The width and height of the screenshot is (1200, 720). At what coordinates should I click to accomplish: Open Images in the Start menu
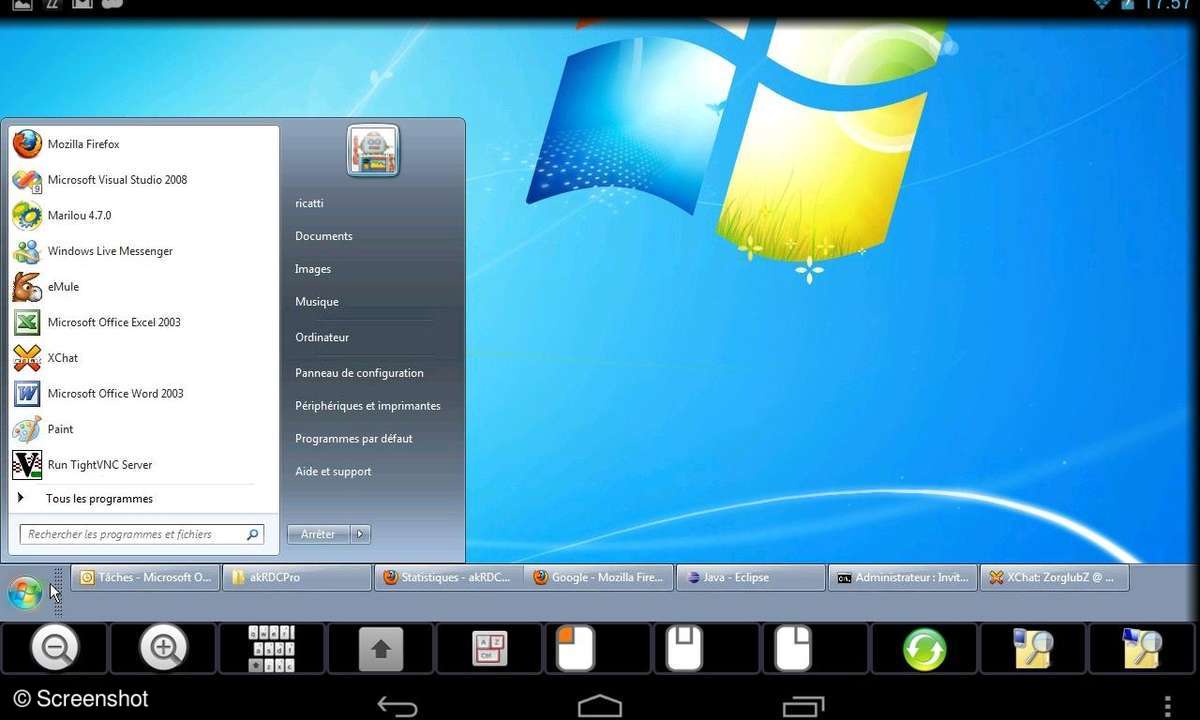313,269
